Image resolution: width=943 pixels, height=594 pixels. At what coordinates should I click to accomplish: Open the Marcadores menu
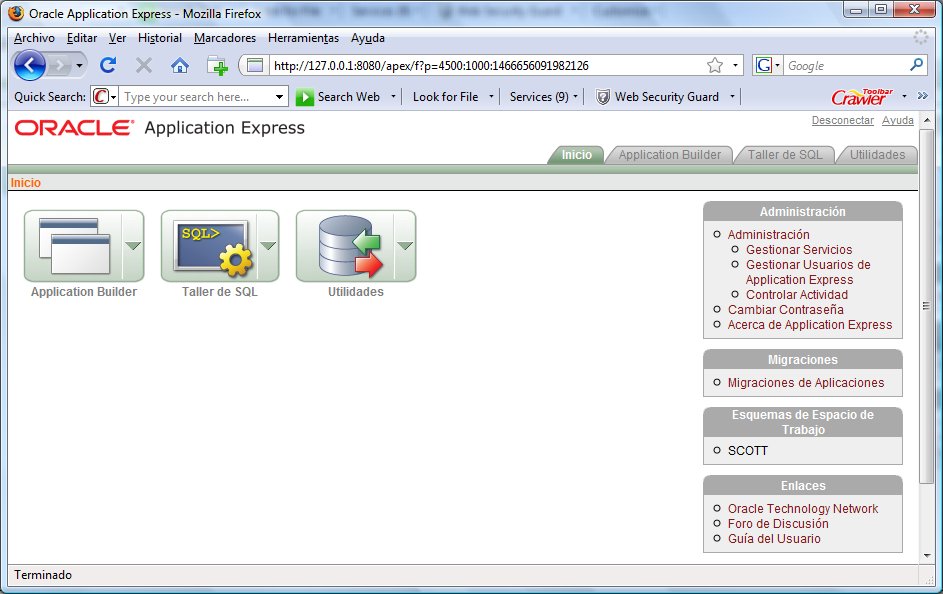(x=225, y=38)
